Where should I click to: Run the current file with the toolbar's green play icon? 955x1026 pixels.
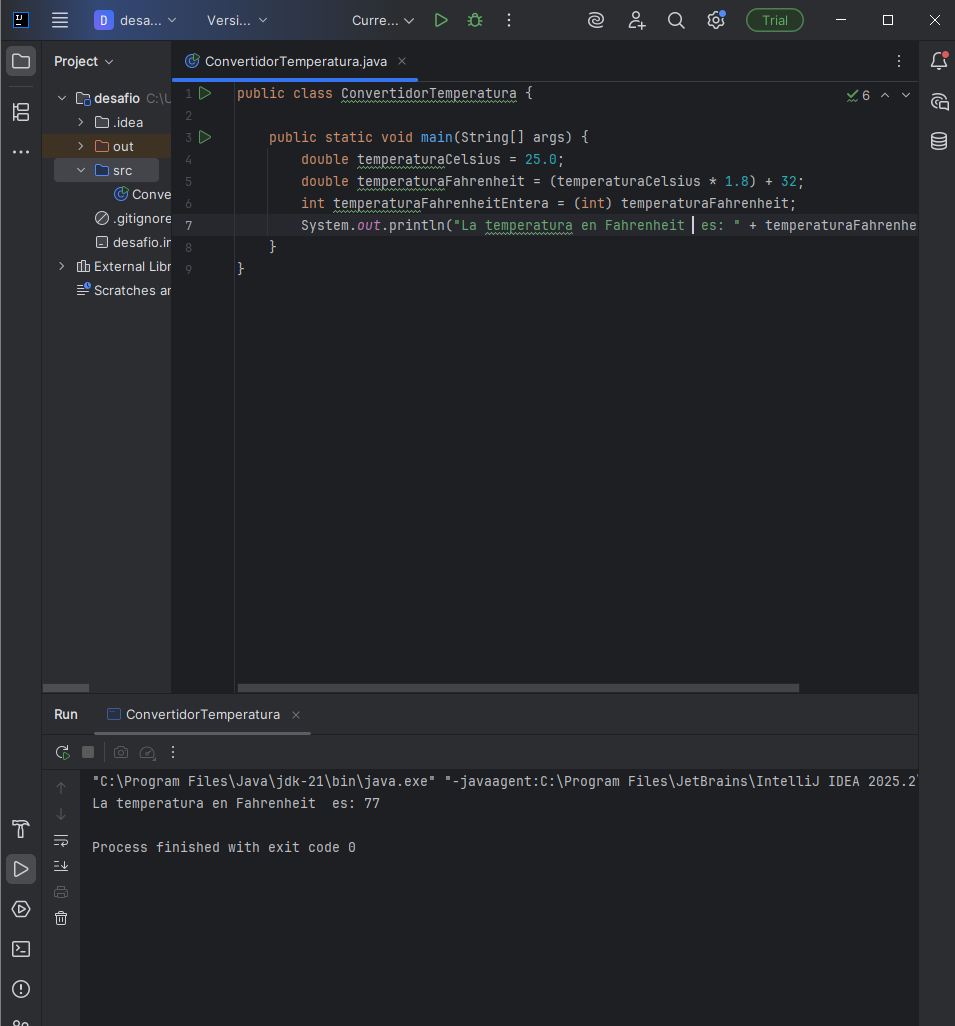tap(441, 20)
